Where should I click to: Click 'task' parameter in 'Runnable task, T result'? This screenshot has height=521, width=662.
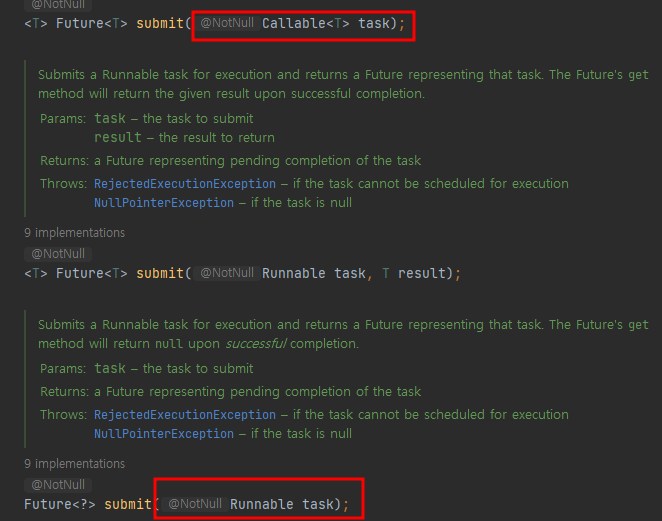(x=350, y=273)
